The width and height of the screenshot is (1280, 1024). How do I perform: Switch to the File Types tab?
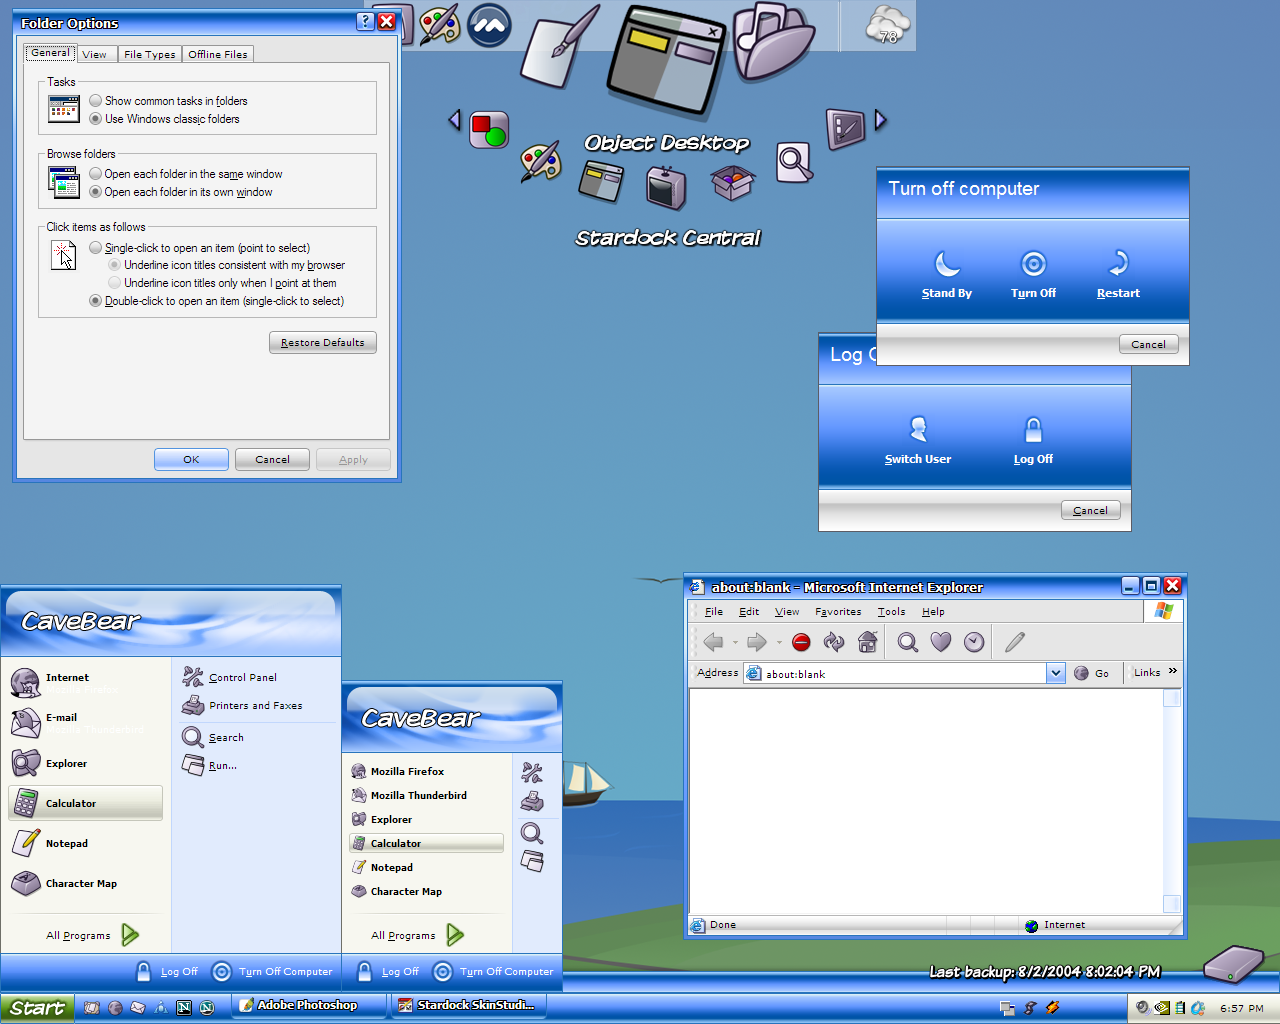tap(149, 54)
